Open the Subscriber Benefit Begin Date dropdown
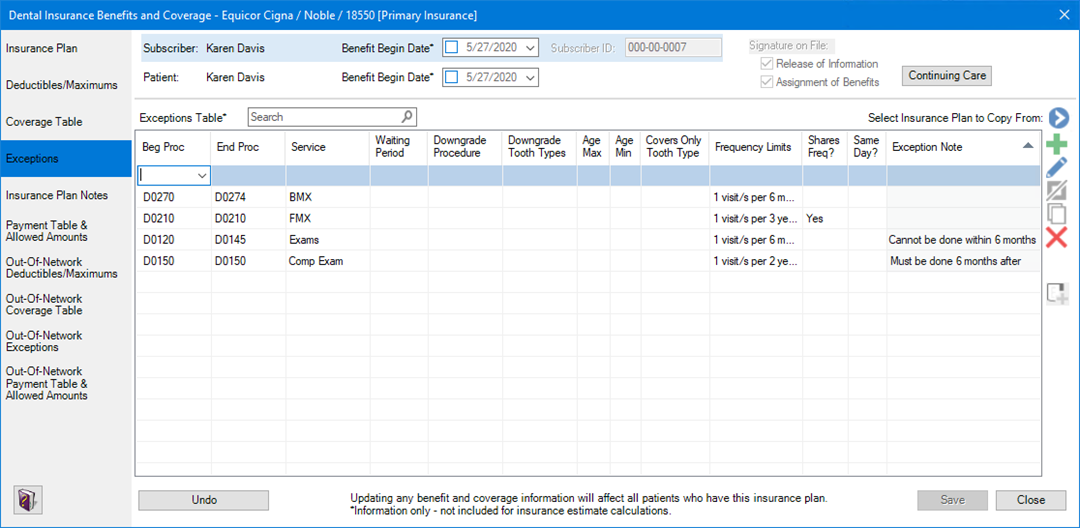This screenshot has height=528, width=1080. [x=530, y=47]
